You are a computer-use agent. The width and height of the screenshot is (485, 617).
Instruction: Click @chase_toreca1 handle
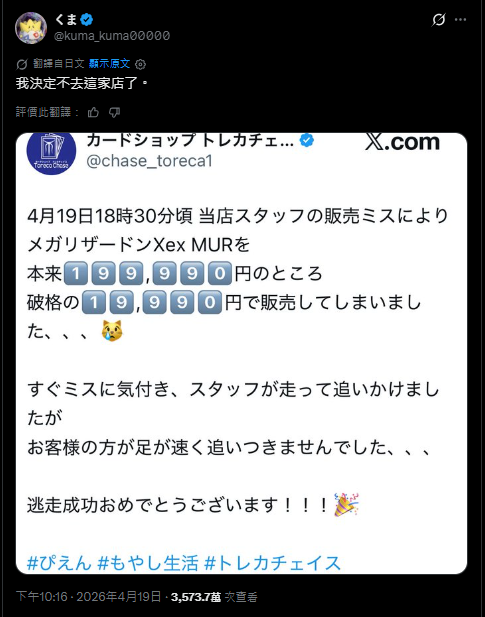tap(149, 161)
